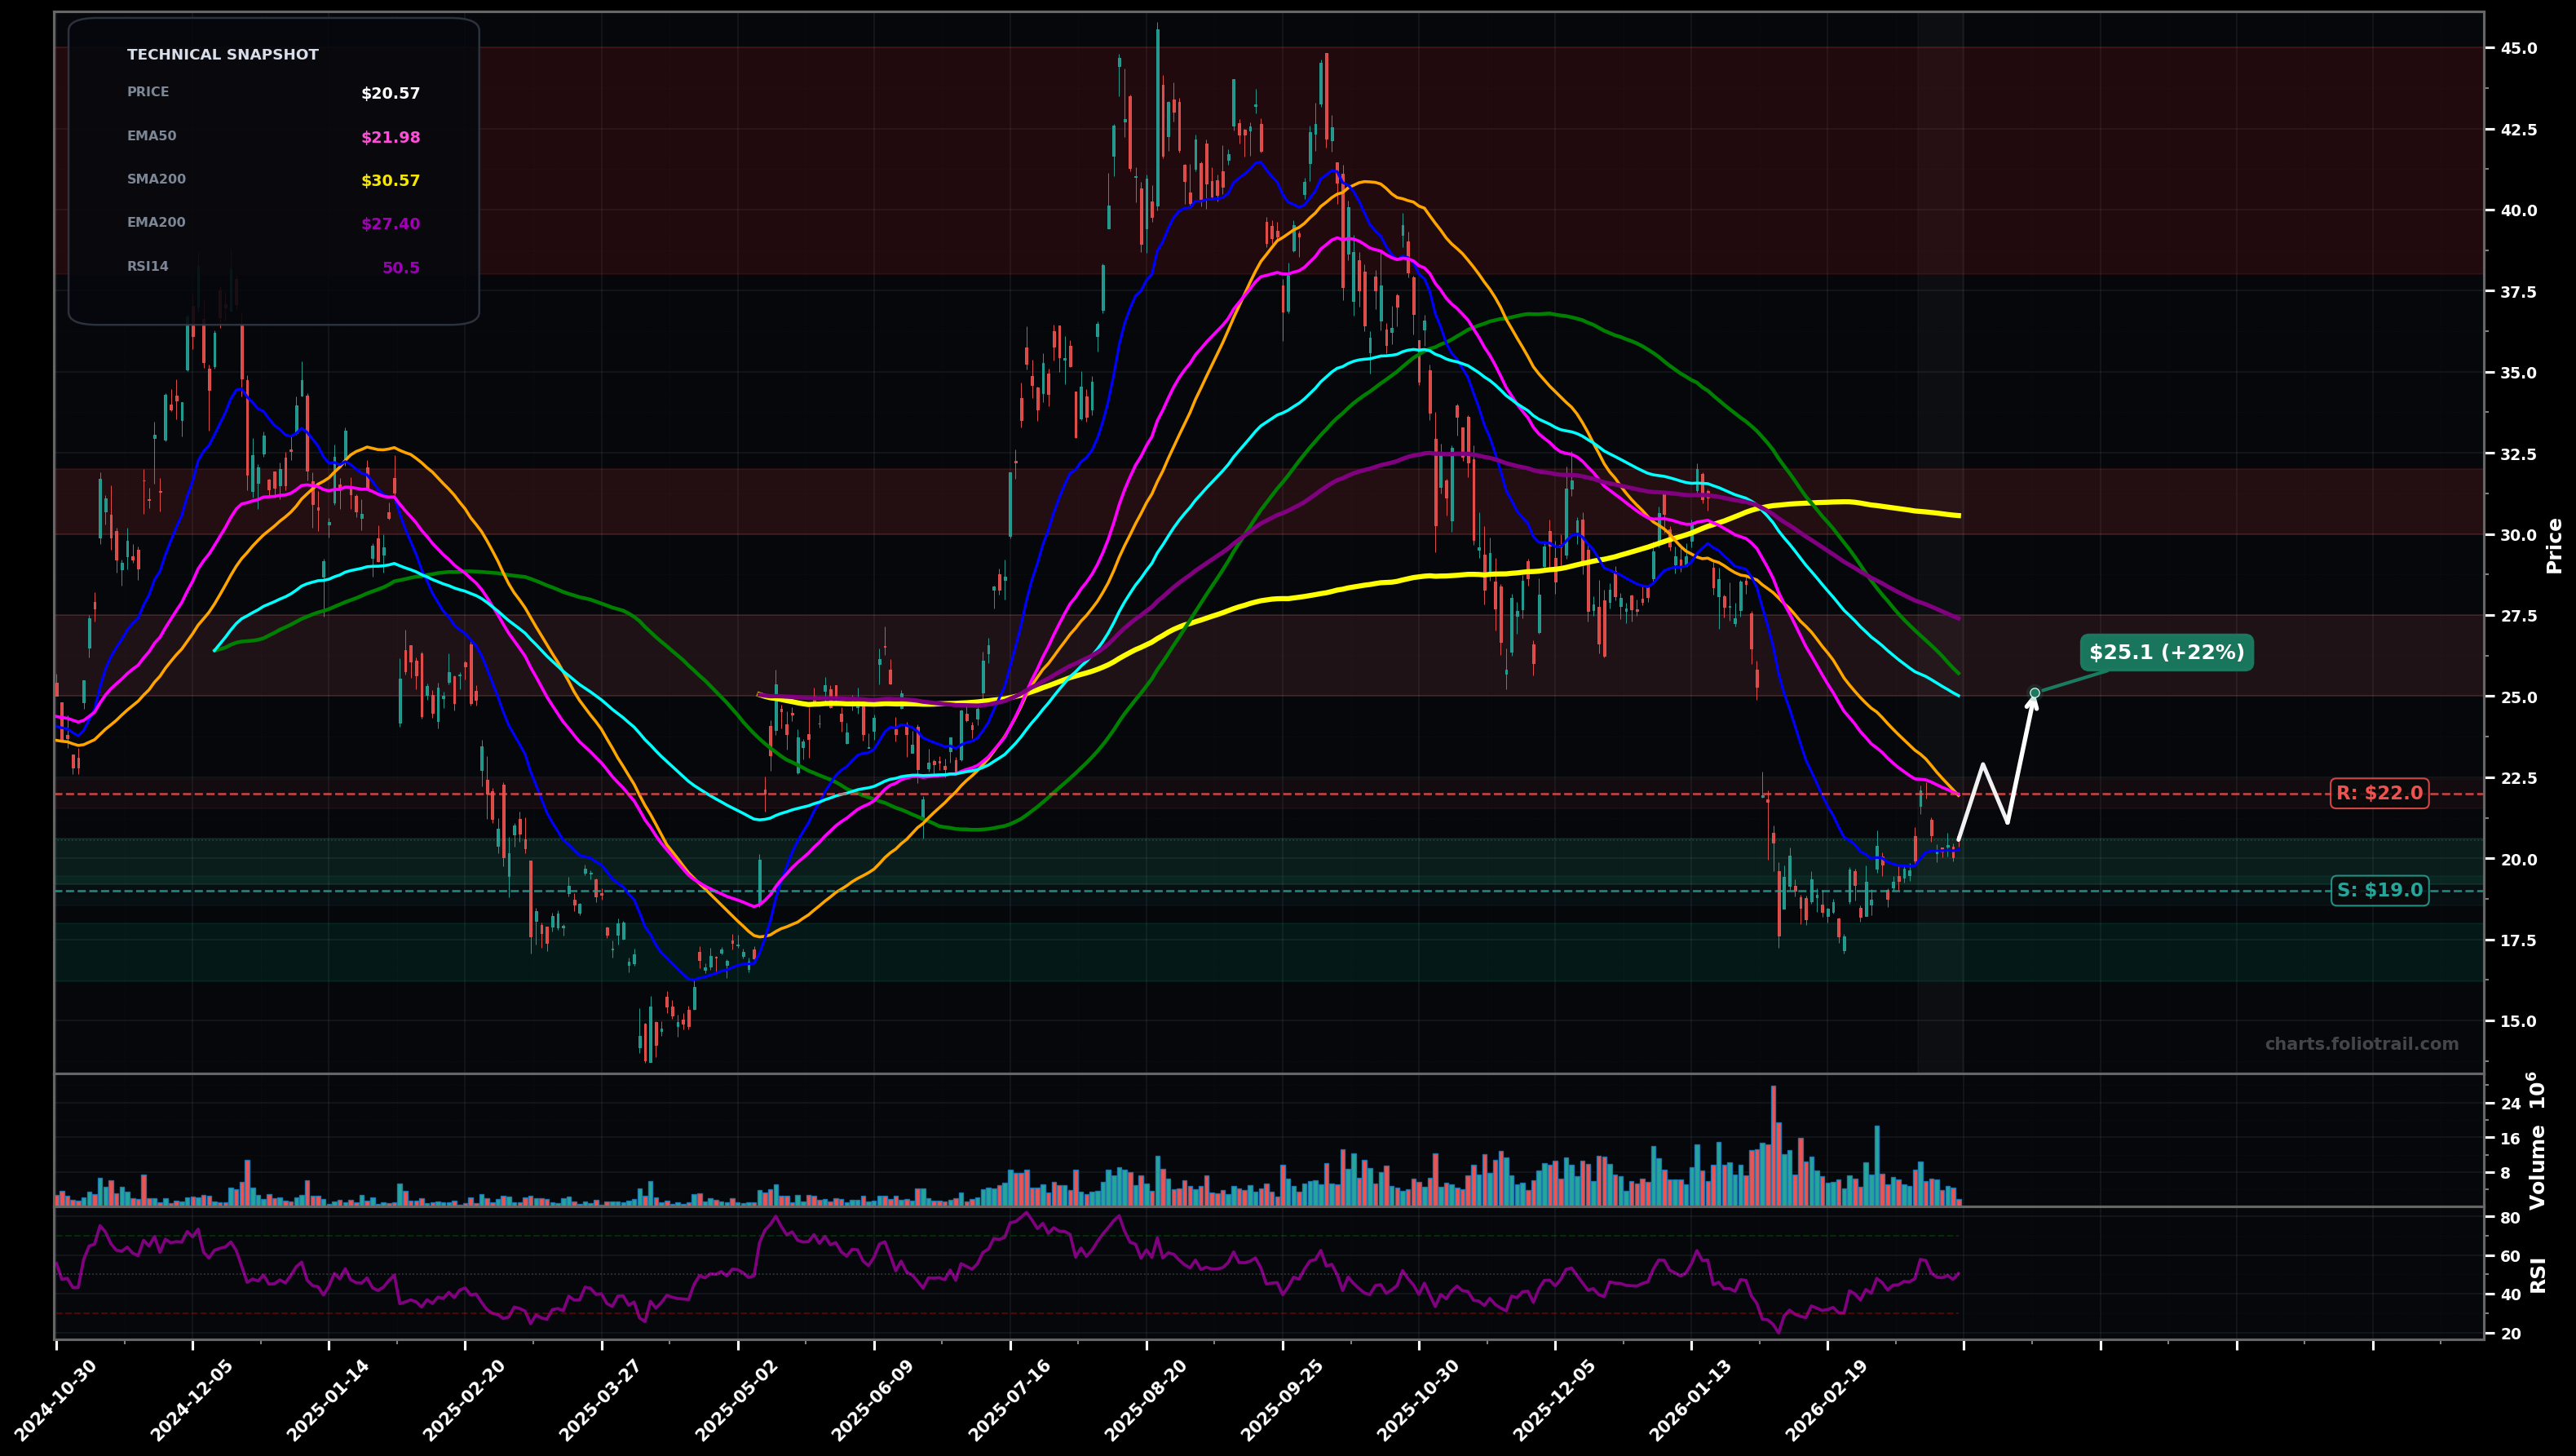Select the RSI14 reading 50.5
Screen dimensions: 2576x1456
coord(402,266)
